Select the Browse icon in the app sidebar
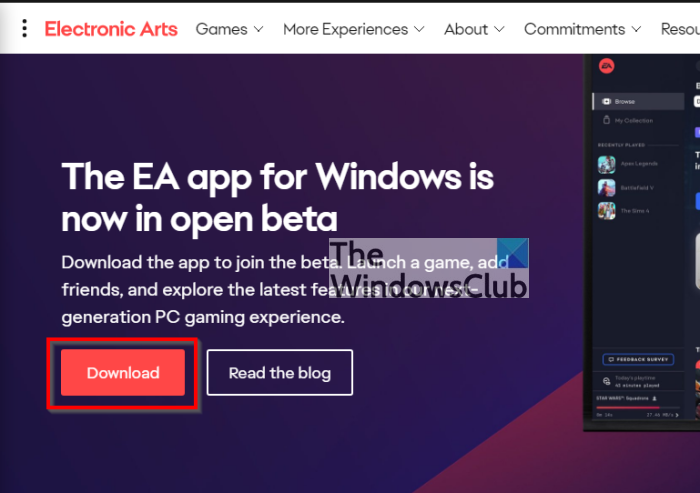 point(606,101)
